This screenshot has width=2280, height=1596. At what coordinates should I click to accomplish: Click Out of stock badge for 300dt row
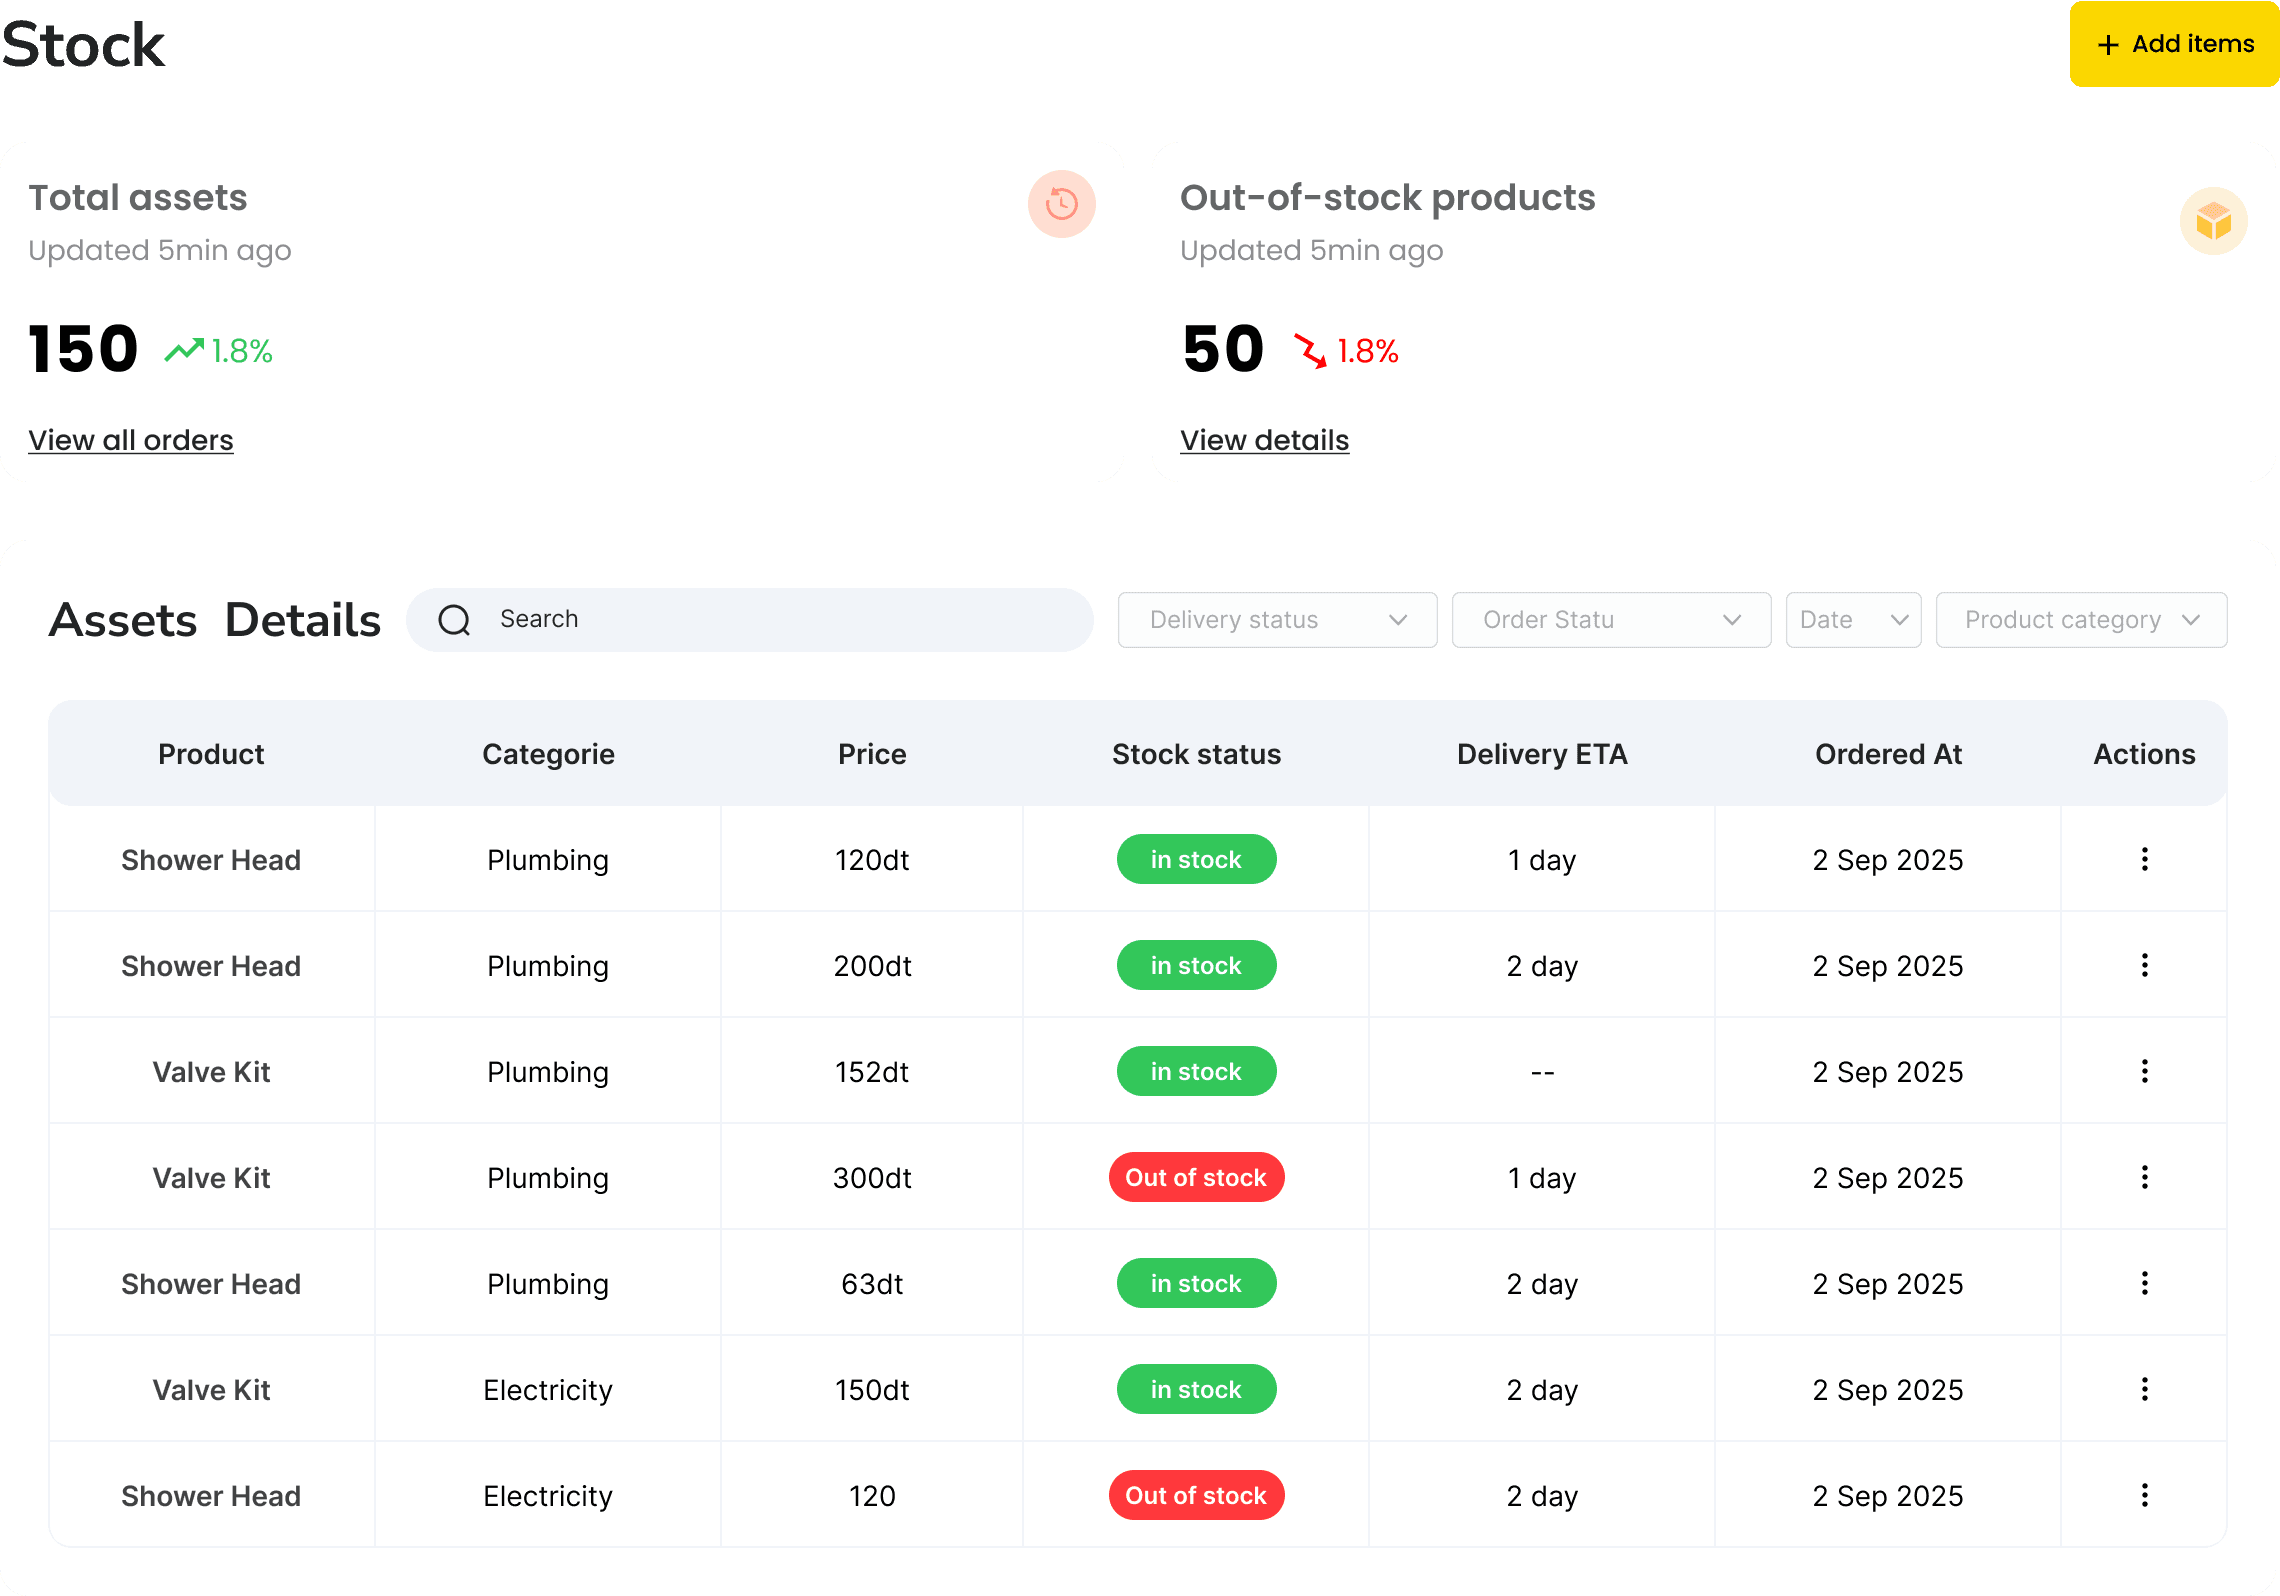click(x=1196, y=1177)
